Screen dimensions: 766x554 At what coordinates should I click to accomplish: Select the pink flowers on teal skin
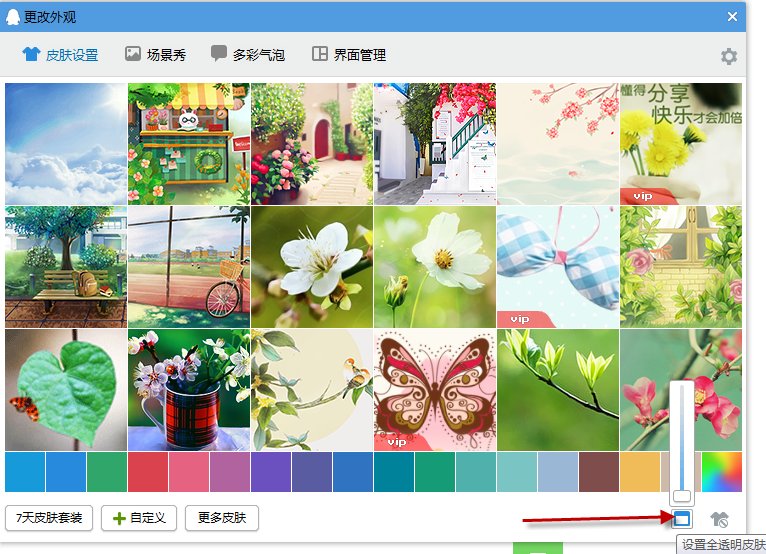click(x=681, y=390)
